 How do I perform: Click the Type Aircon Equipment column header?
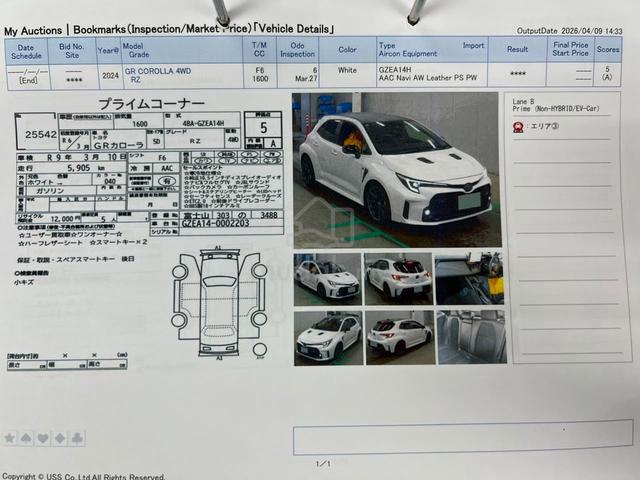point(432,49)
